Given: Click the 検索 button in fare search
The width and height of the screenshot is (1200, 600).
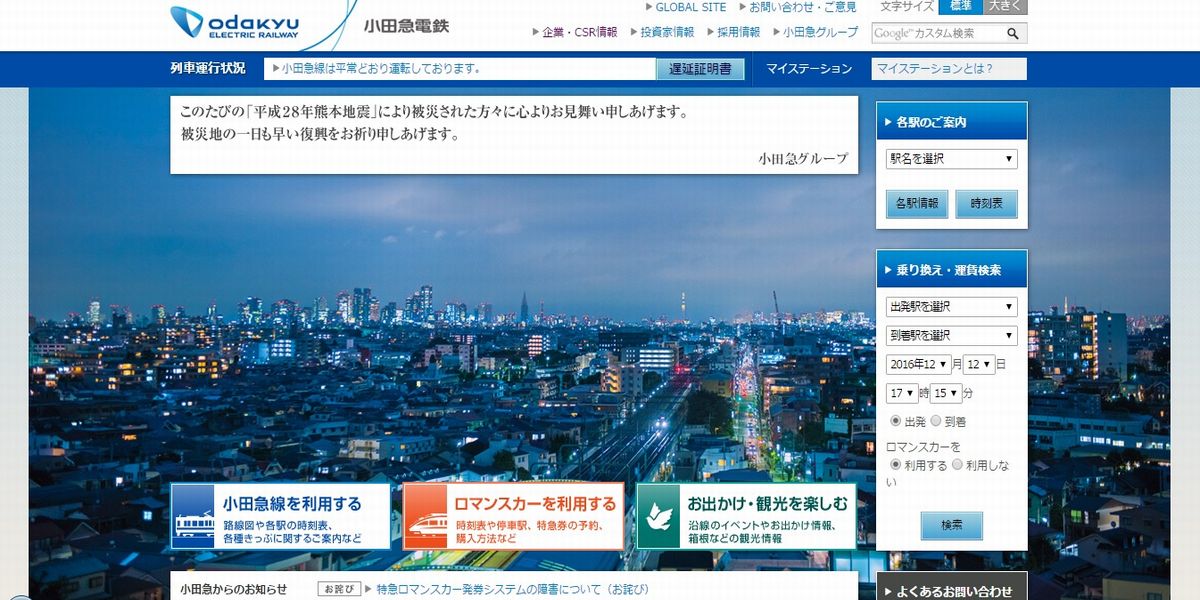Looking at the screenshot, I should pyautogui.click(x=951, y=525).
